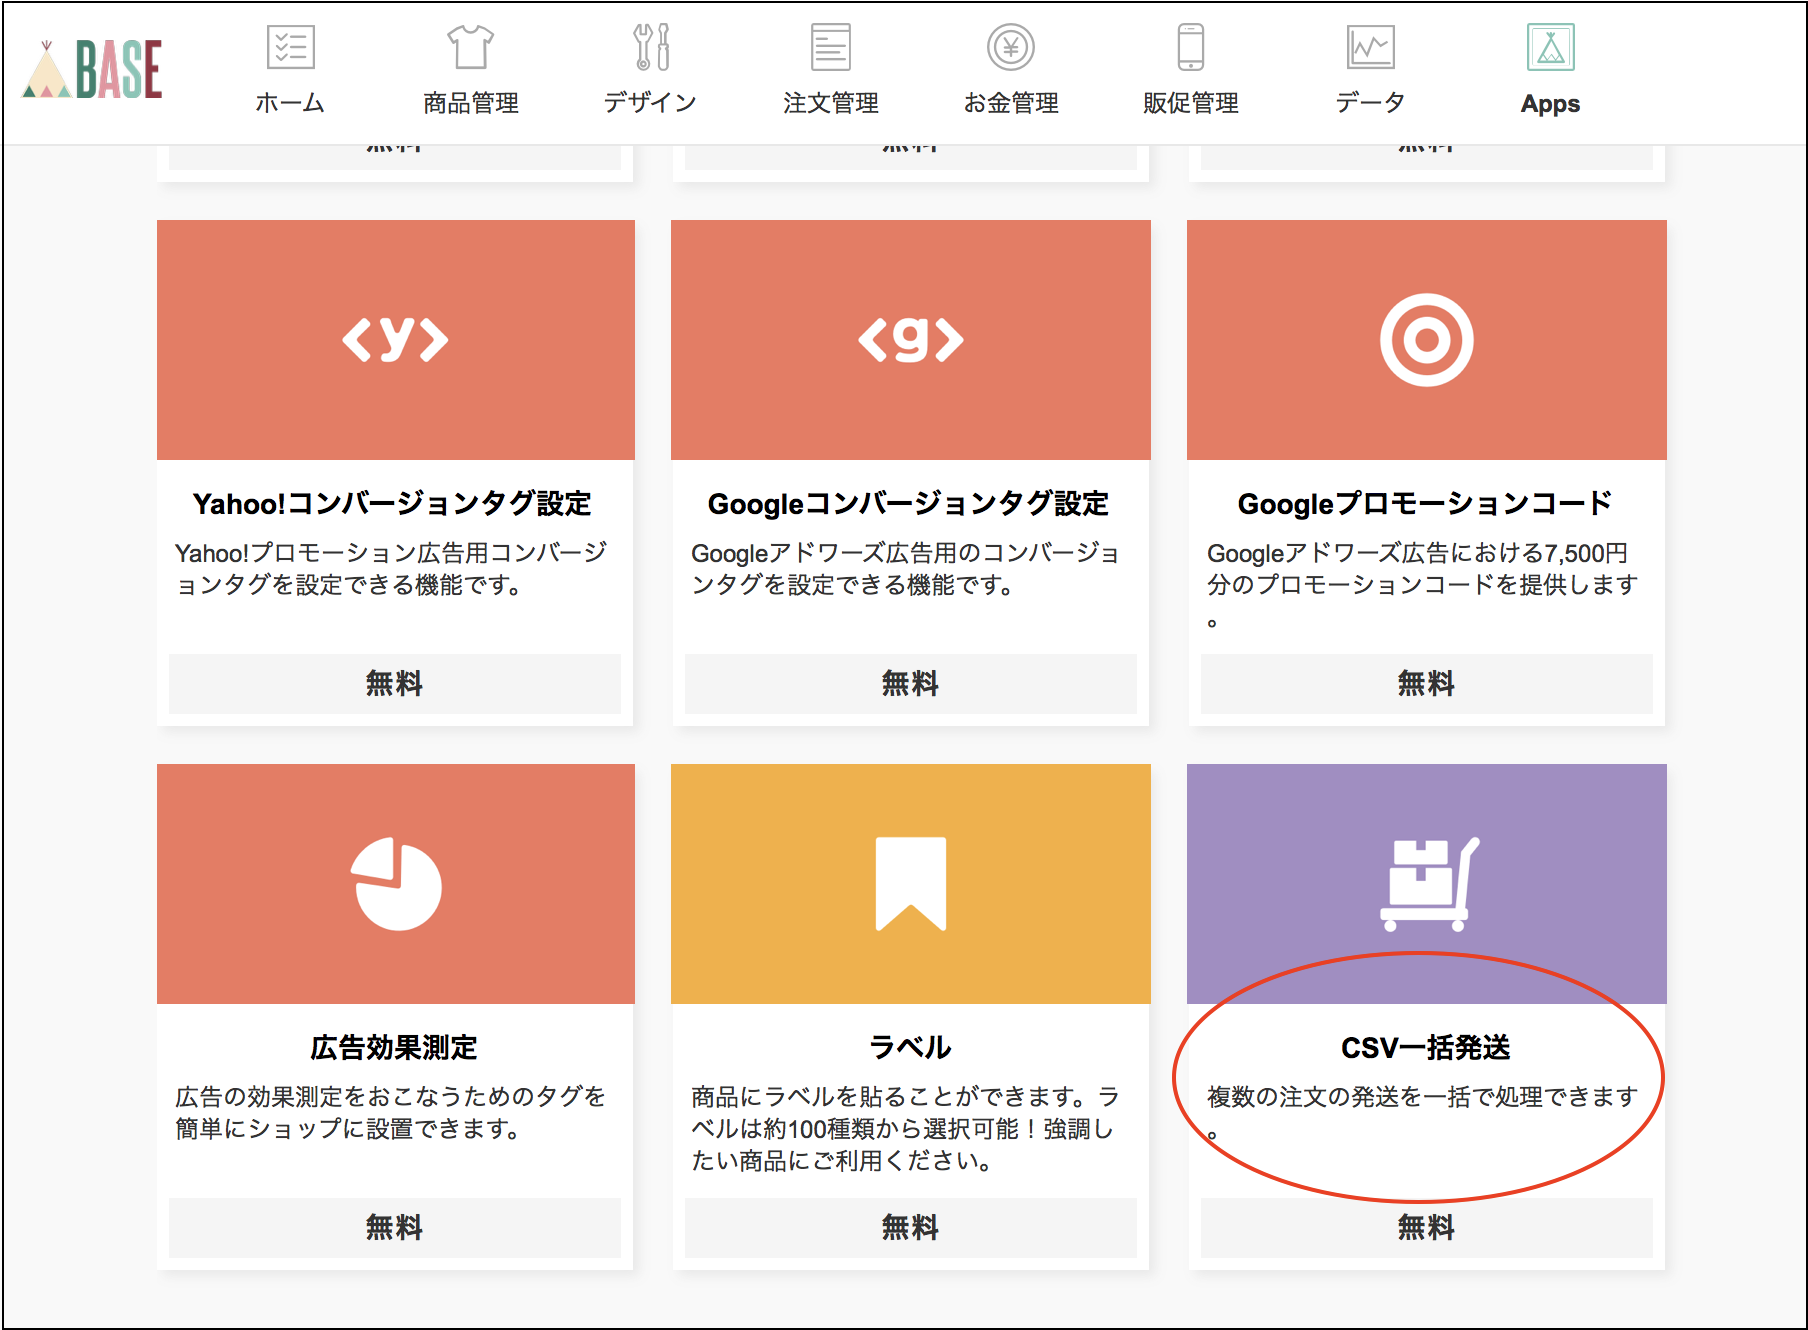Open 広告効果測定 title
The width and height of the screenshot is (1808, 1330).
(x=394, y=1047)
